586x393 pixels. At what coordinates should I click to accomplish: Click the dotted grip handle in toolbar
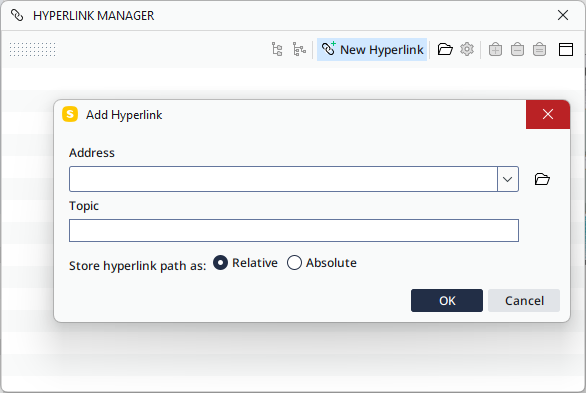[x=33, y=49]
